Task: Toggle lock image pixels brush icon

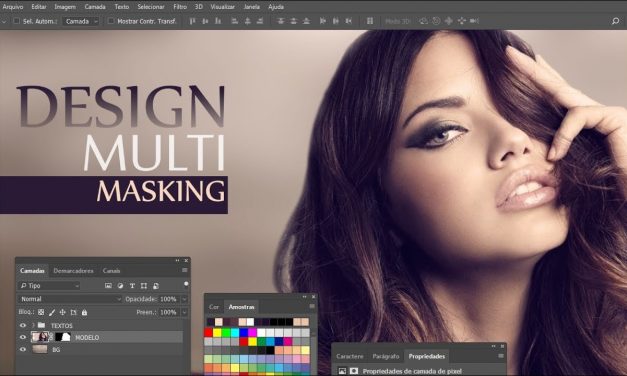Action: (x=52, y=312)
